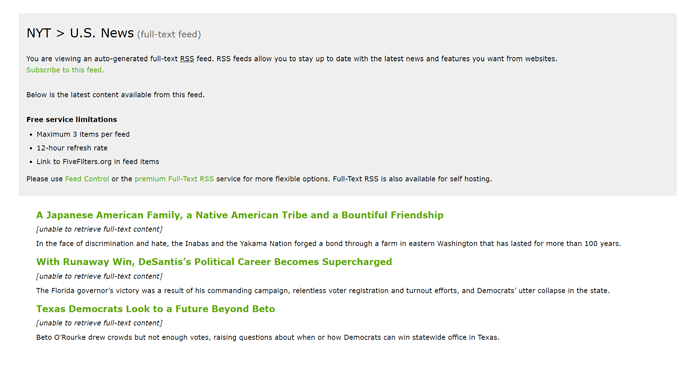
Task: Click the full-text feed label beside the title
Action: 169,34
